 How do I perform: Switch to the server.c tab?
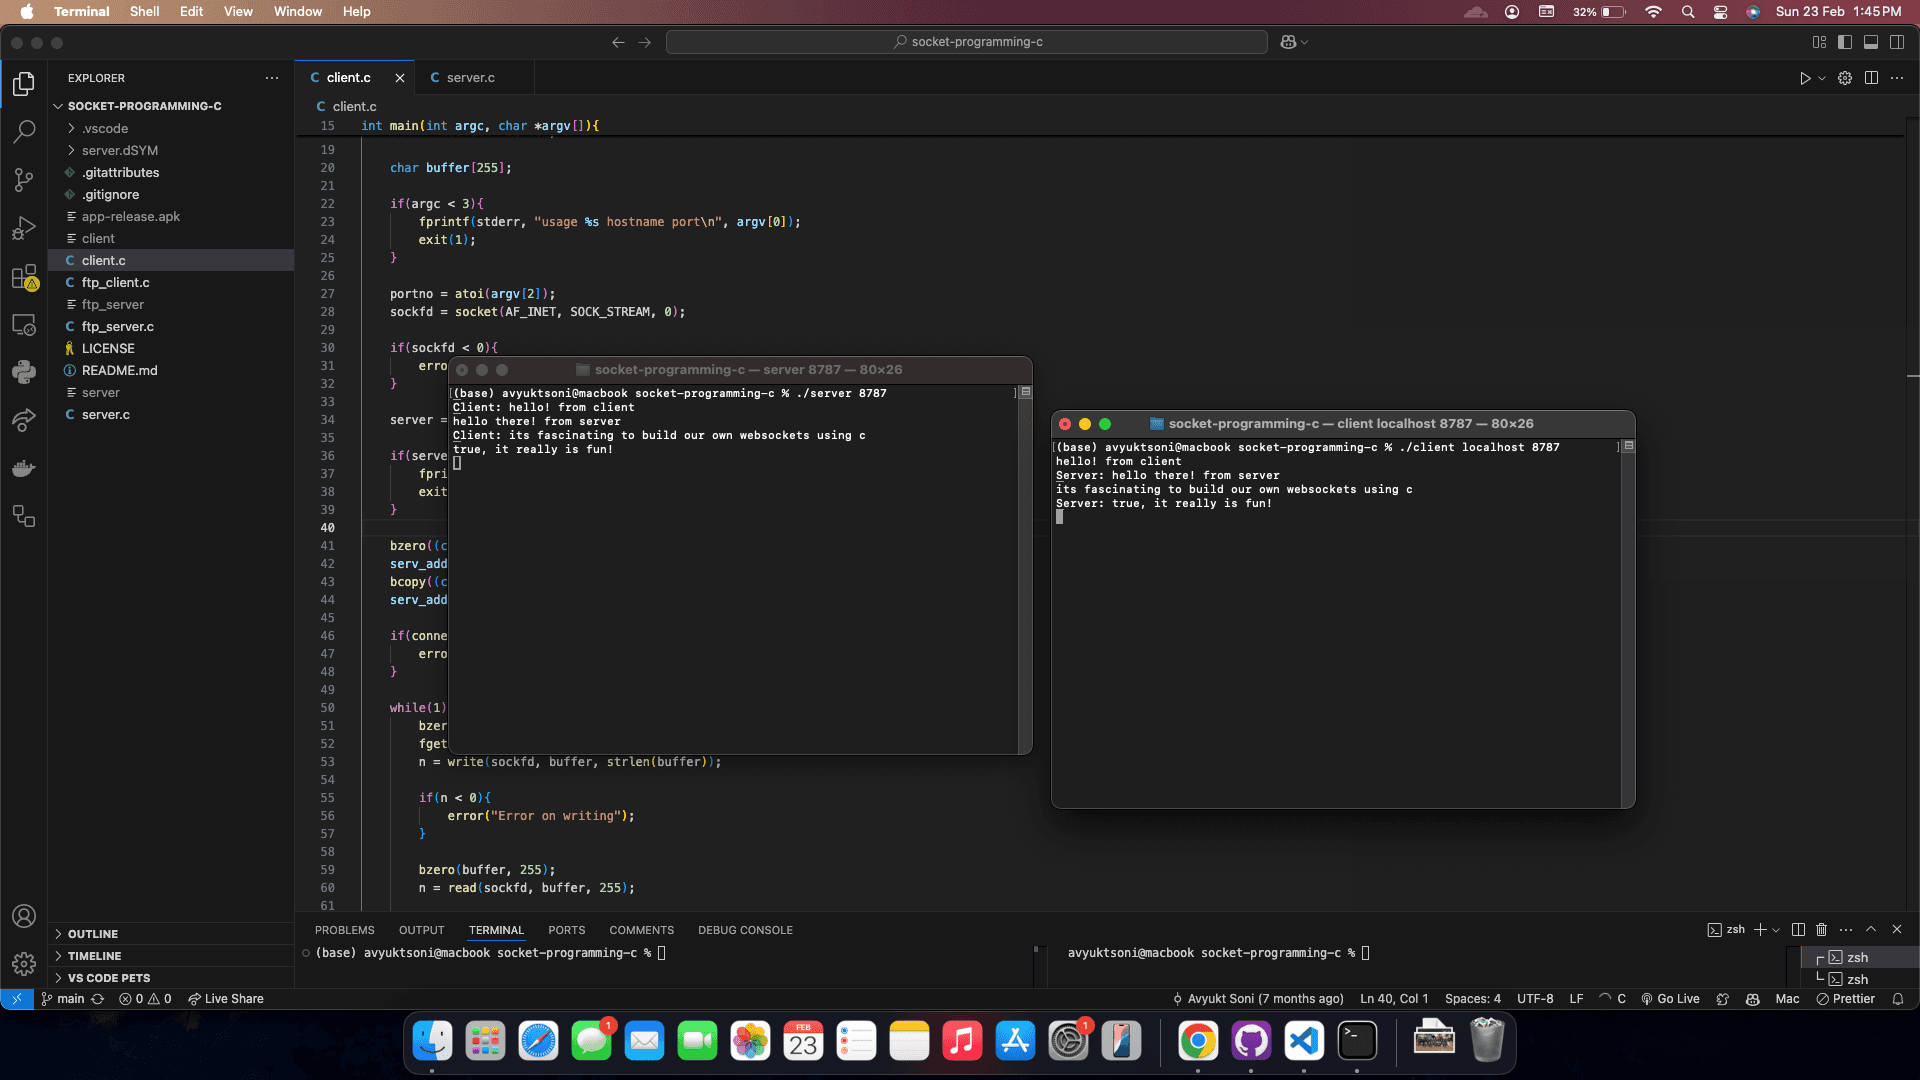(x=470, y=77)
